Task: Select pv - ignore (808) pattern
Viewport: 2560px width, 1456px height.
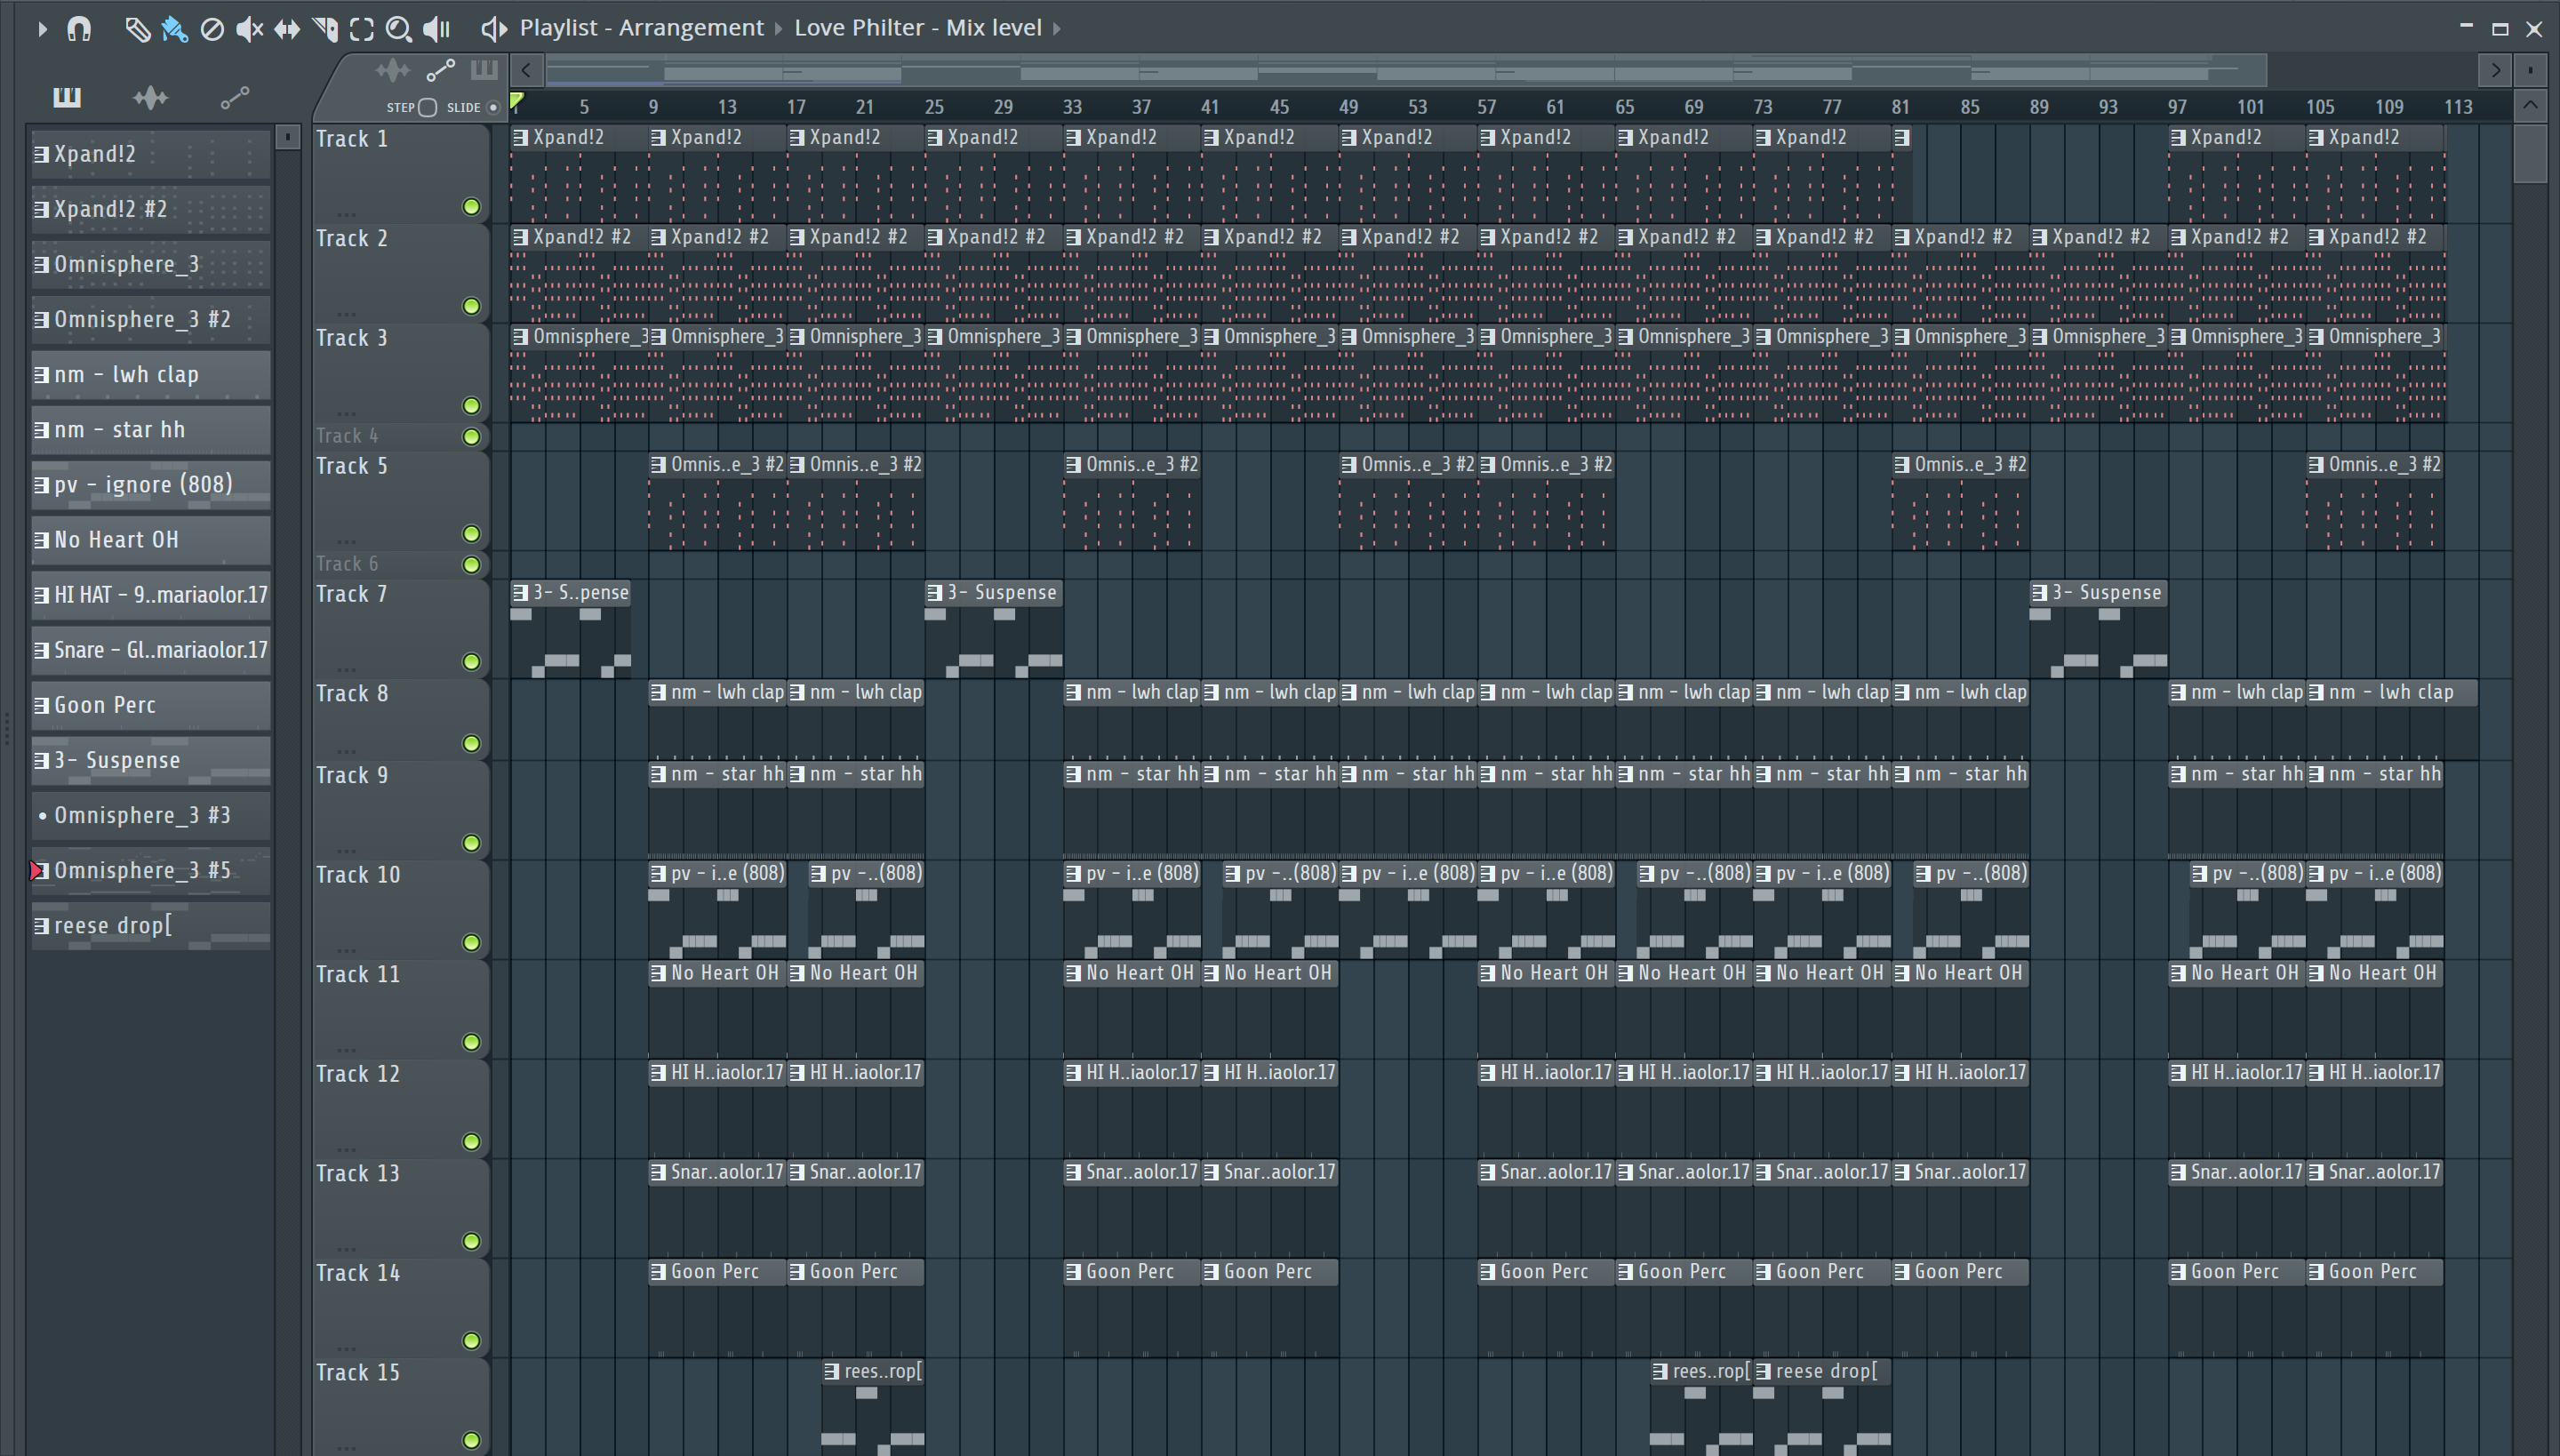Action: [151, 485]
